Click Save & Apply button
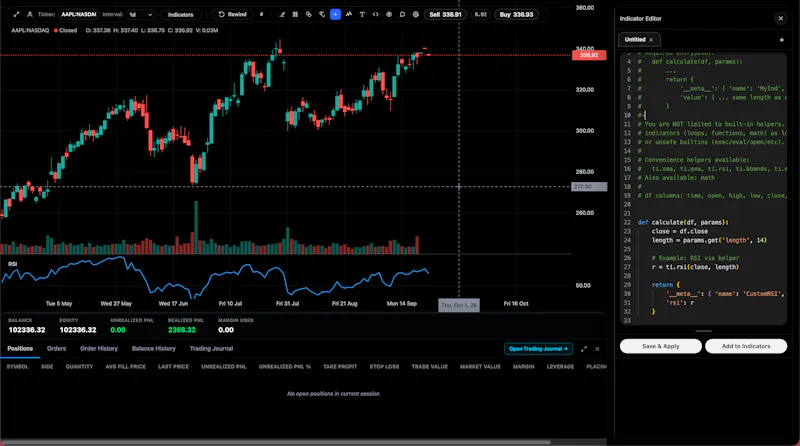 point(661,346)
